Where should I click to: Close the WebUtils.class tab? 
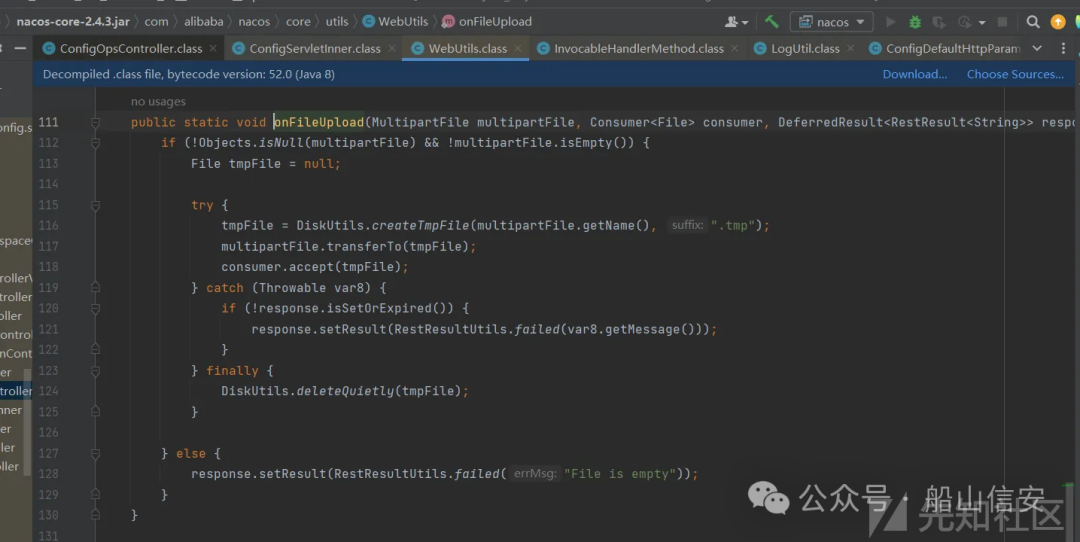point(518,48)
